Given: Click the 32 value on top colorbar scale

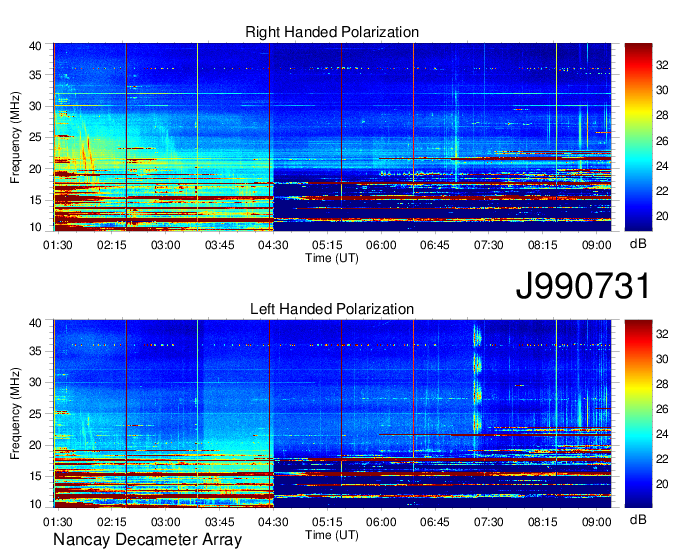Looking at the screenshot, I should pos(662,65).
